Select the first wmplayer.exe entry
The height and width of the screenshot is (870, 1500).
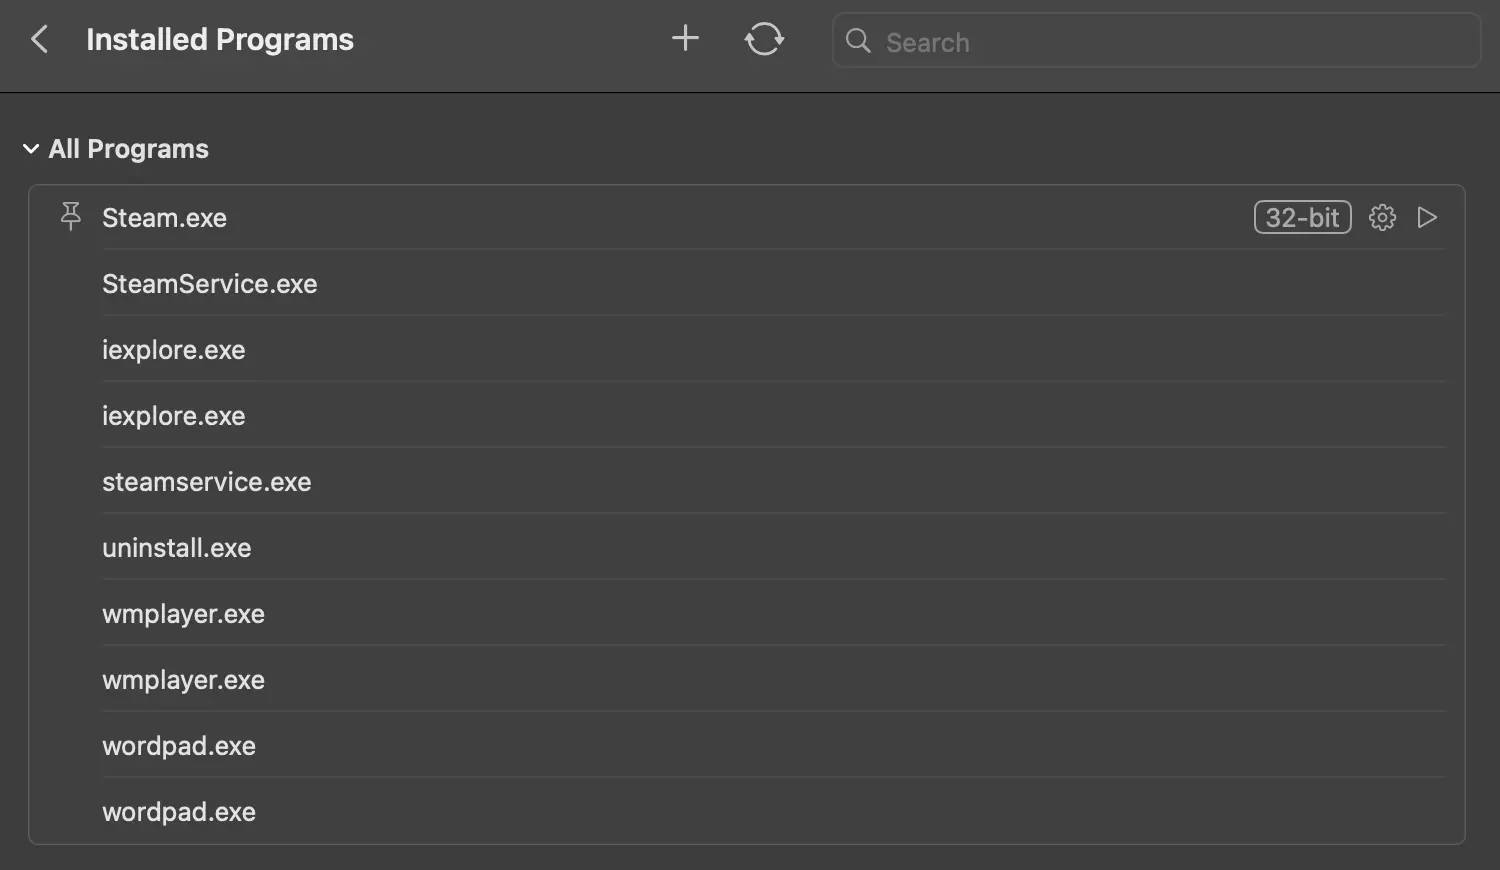pos(184,614)
